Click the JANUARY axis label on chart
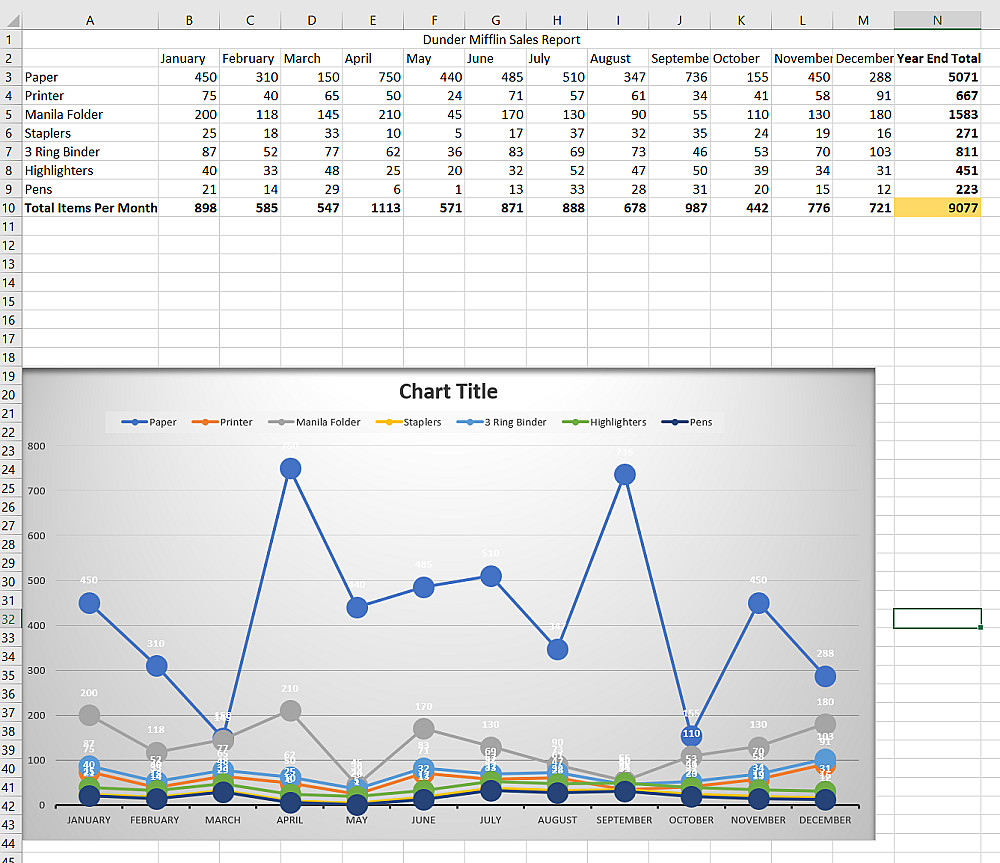Image resolution: width=1000 pixels, height=863 pixels. click(x=89, y=820)
